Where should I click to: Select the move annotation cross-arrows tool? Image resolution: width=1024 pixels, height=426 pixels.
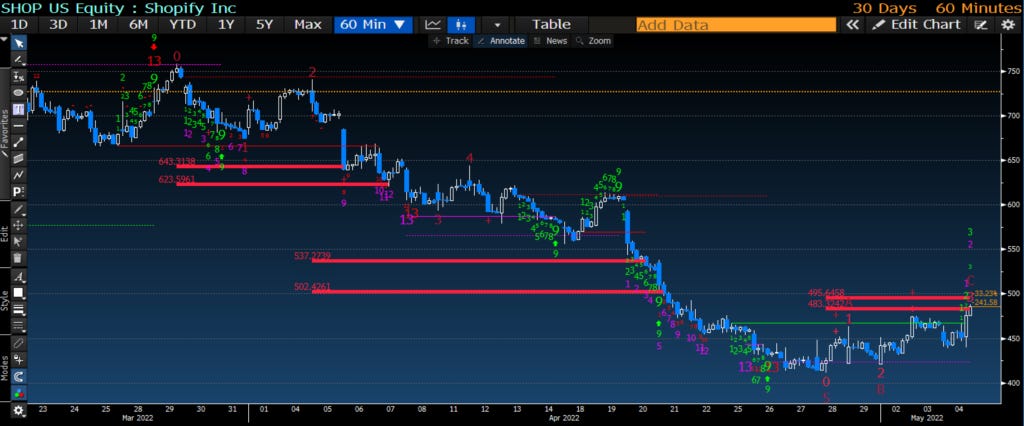click(x=19, y=225)
